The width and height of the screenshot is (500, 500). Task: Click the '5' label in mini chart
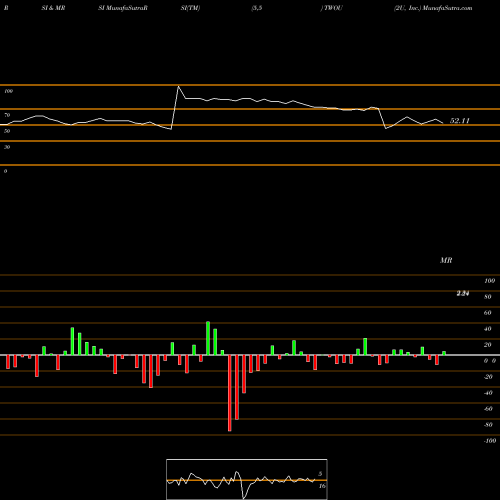coord(320,474)
